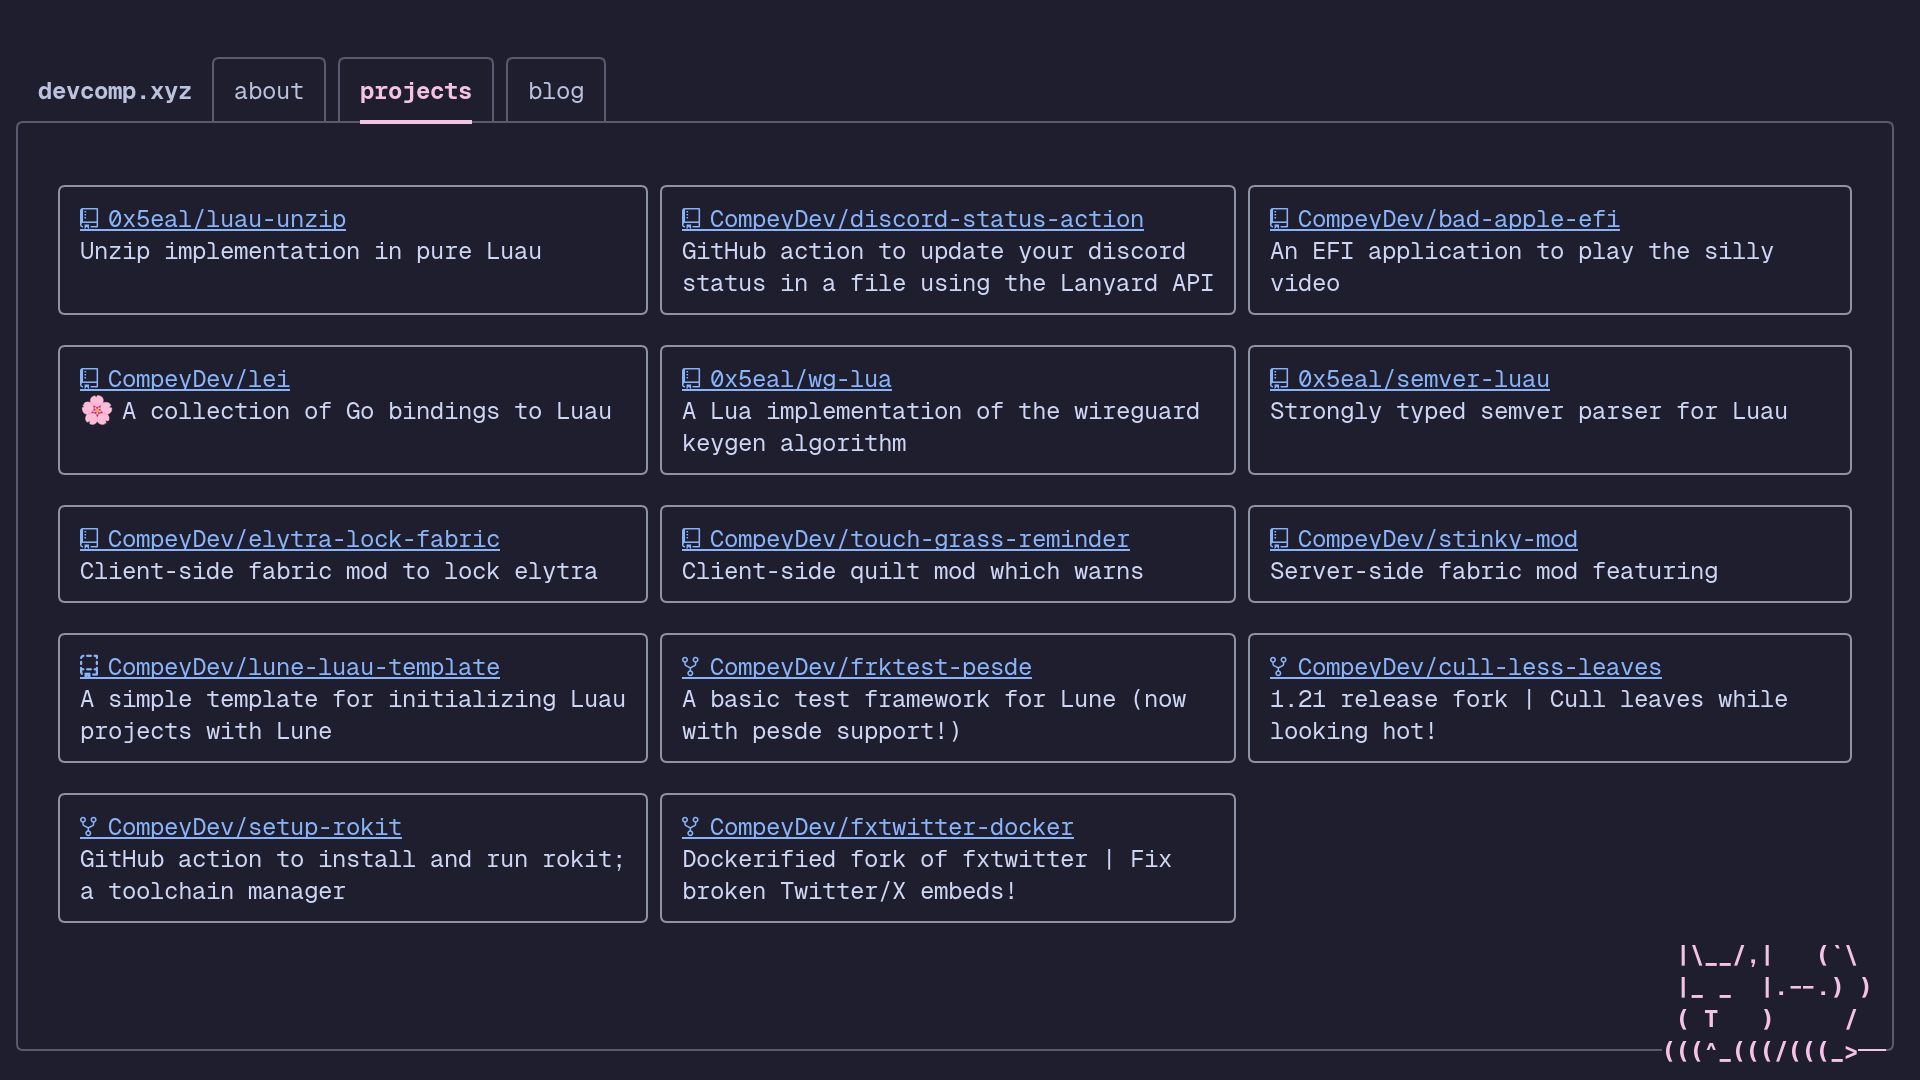Click the repo icon beside CompeyDev/discord-status-action

691,218
